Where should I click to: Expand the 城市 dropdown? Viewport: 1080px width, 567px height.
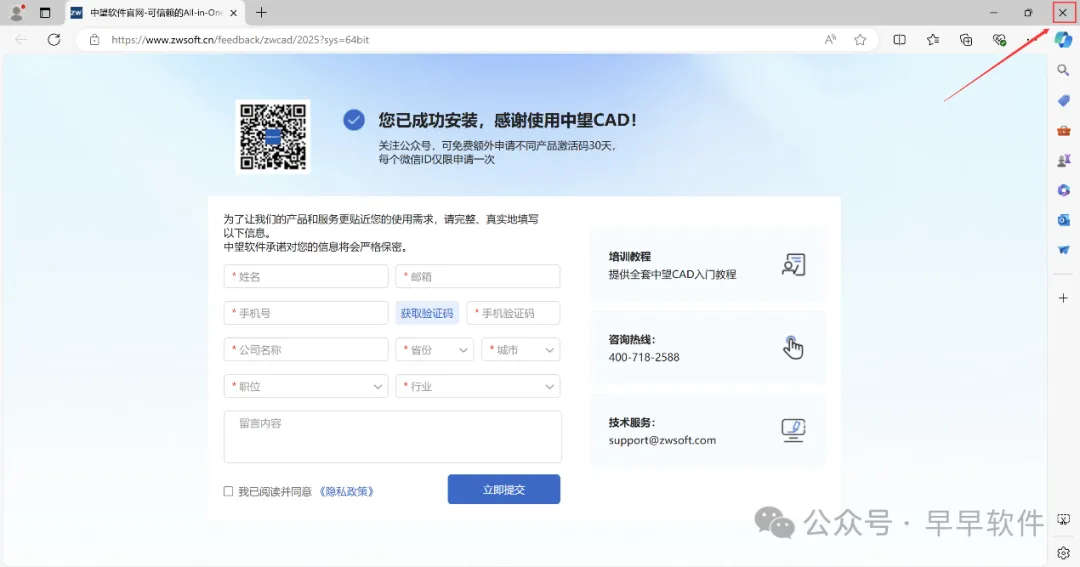521,349
